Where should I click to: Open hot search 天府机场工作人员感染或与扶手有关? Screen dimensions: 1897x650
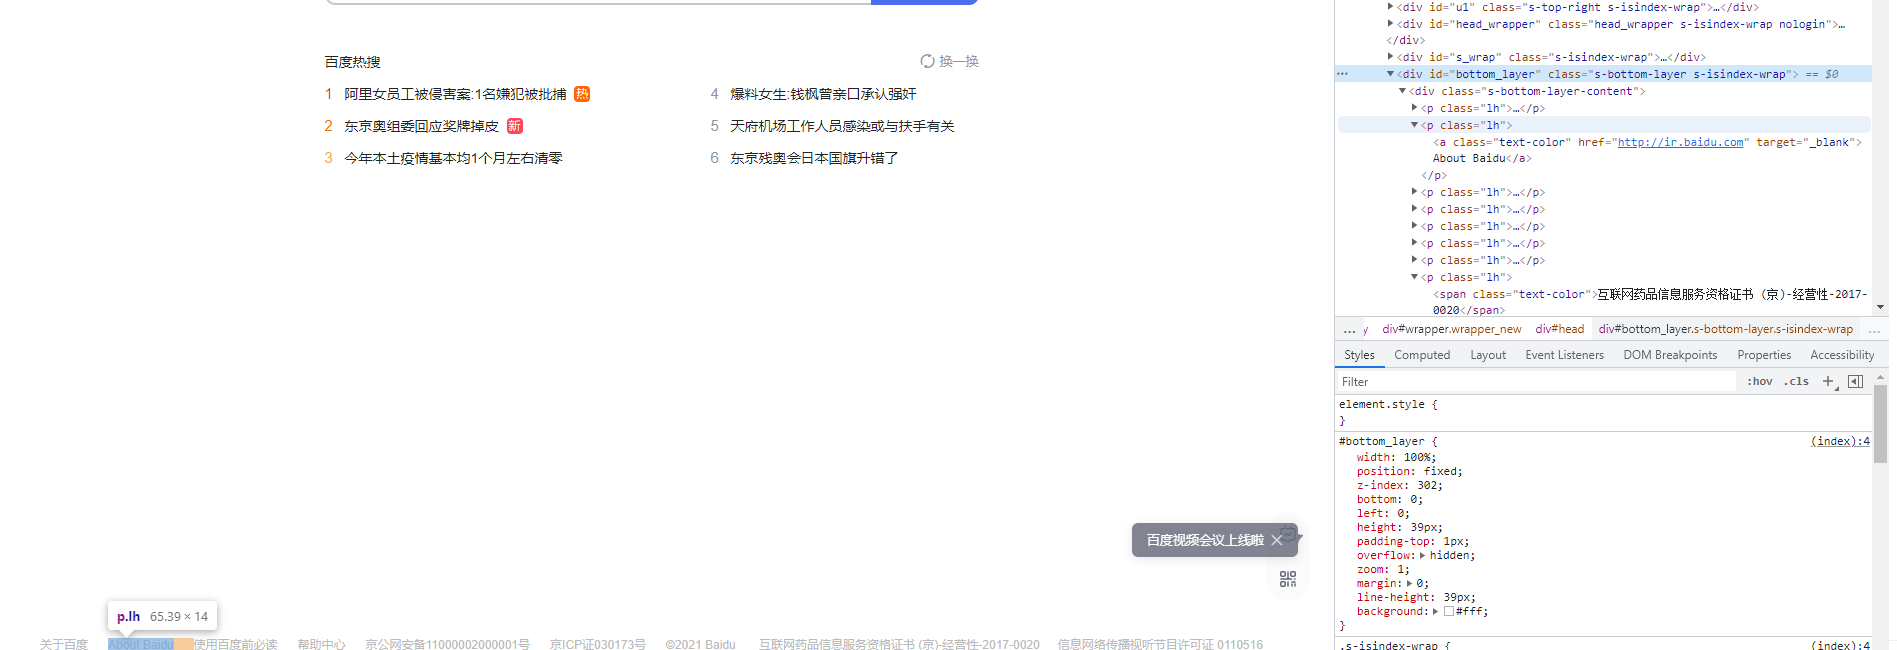842,126
